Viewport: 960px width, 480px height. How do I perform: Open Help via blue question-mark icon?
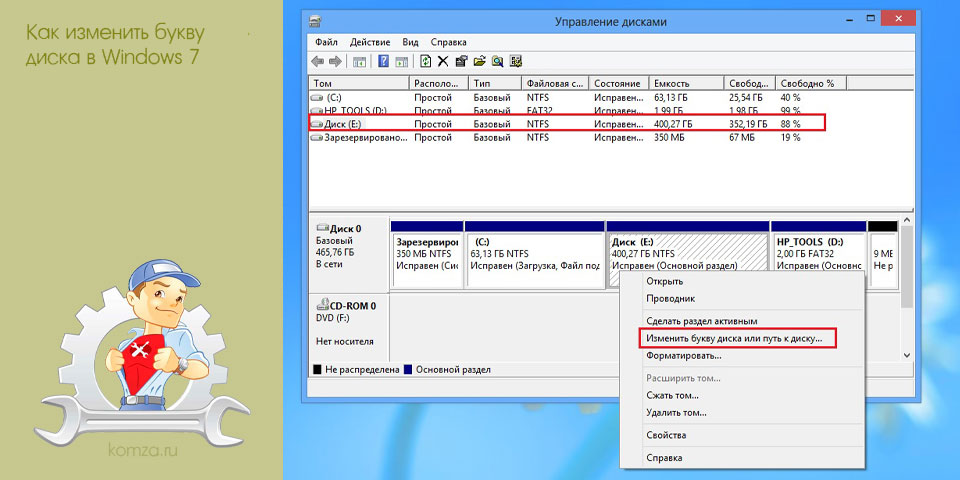[383, 61]
